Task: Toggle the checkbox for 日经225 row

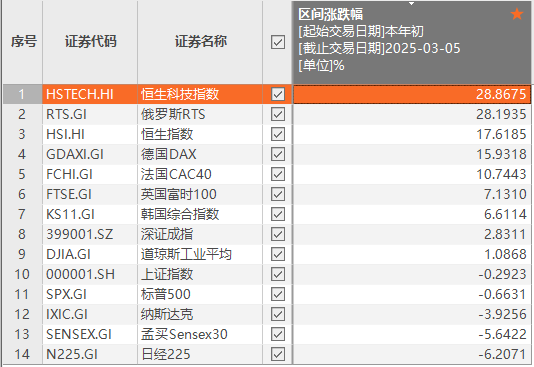Action: point(278,354)
